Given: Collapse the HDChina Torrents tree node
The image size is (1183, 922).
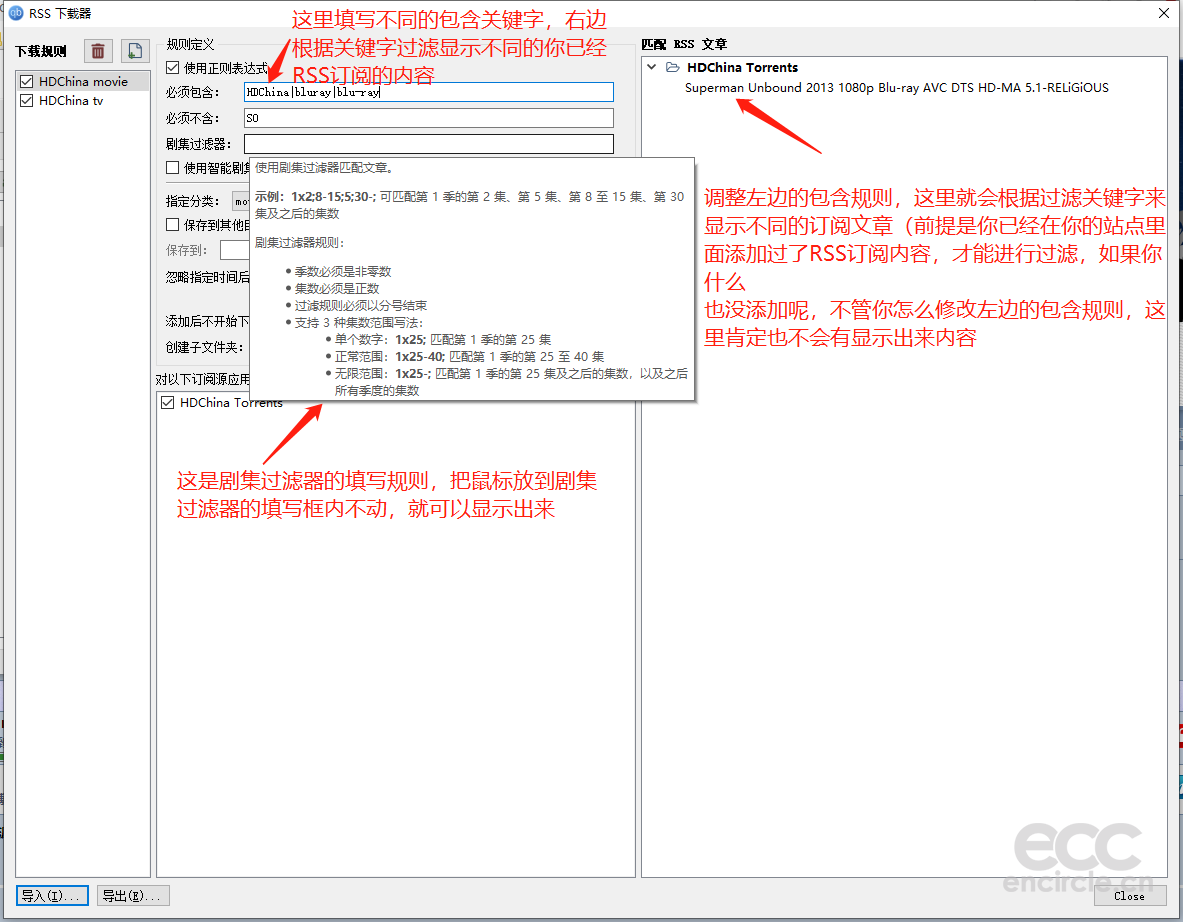Looking at the screenshot, I should pos(653,68).
